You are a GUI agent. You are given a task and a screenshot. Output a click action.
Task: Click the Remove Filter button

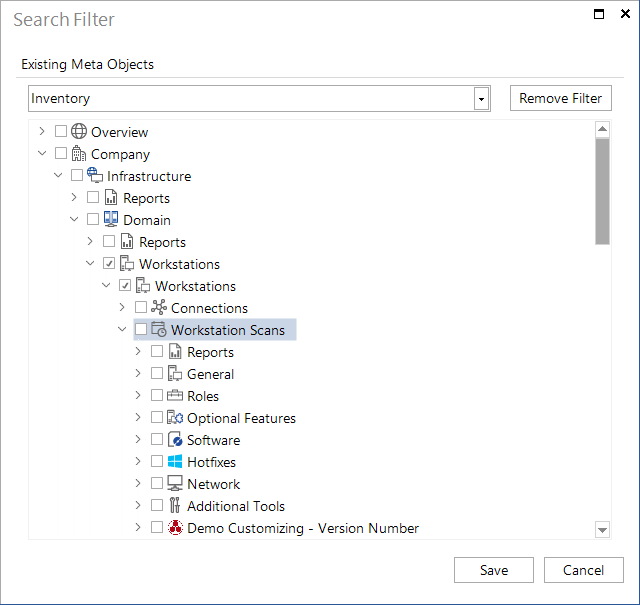pyautogui.click(x=560, y=98)
